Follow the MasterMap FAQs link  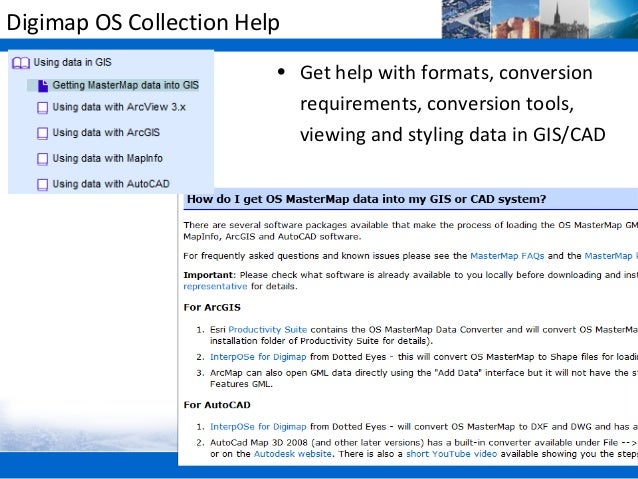click(507, 256)
